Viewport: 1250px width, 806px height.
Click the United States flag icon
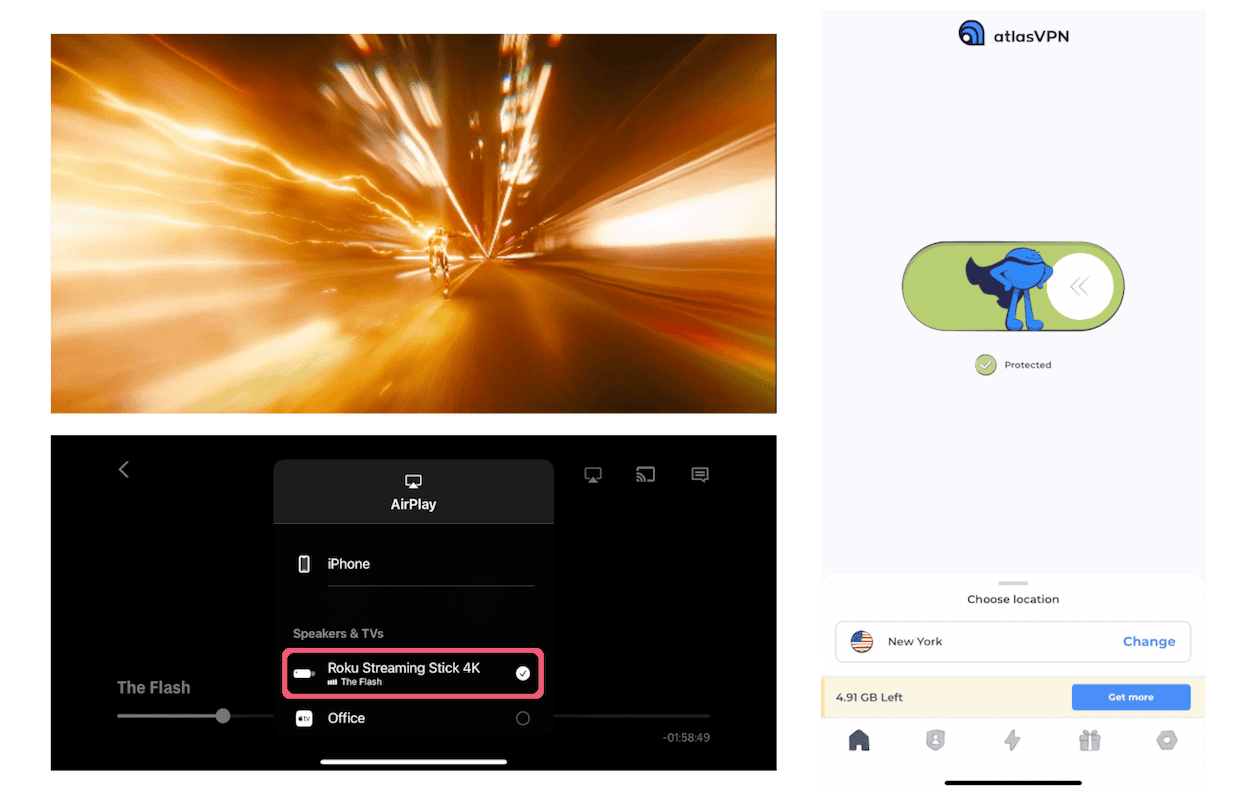[x=862, y=642]
